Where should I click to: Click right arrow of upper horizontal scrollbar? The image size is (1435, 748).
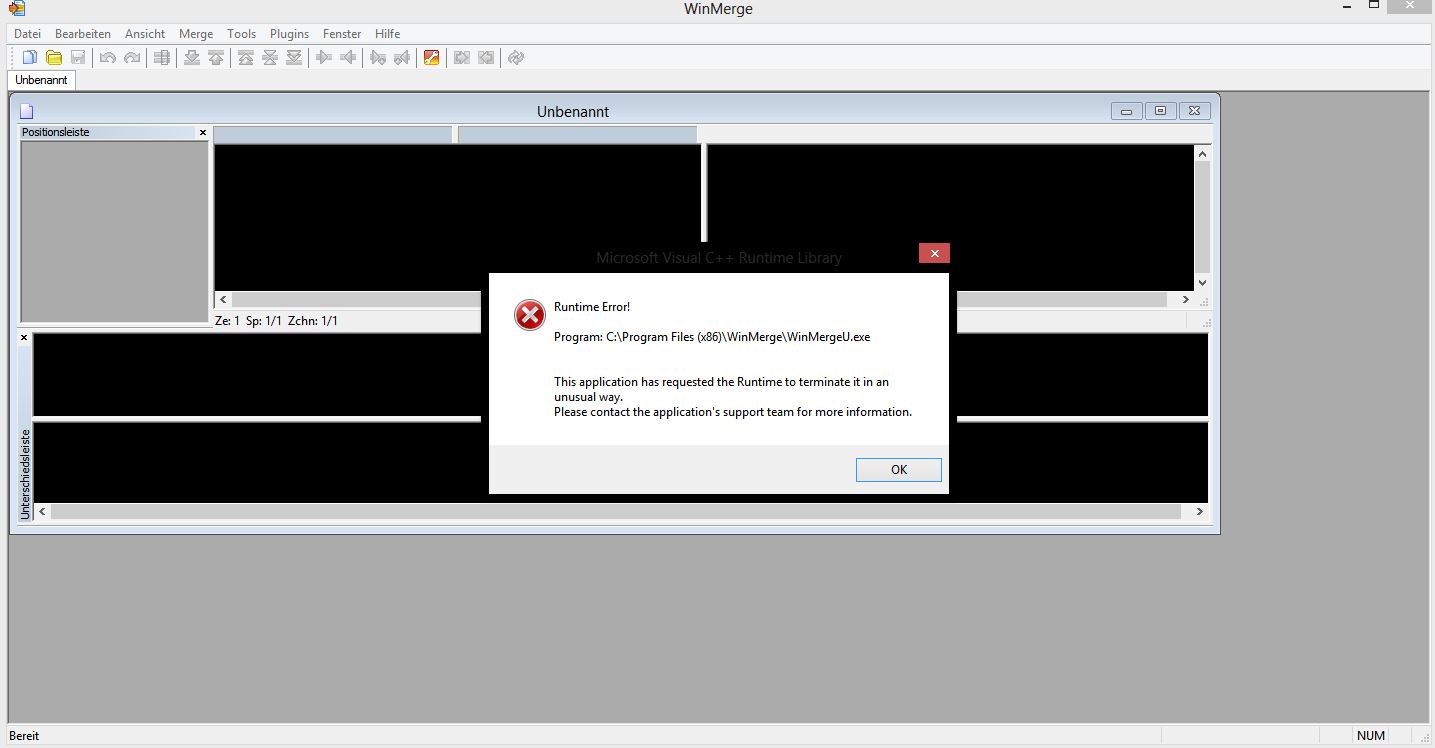(x=1186, y=299)
